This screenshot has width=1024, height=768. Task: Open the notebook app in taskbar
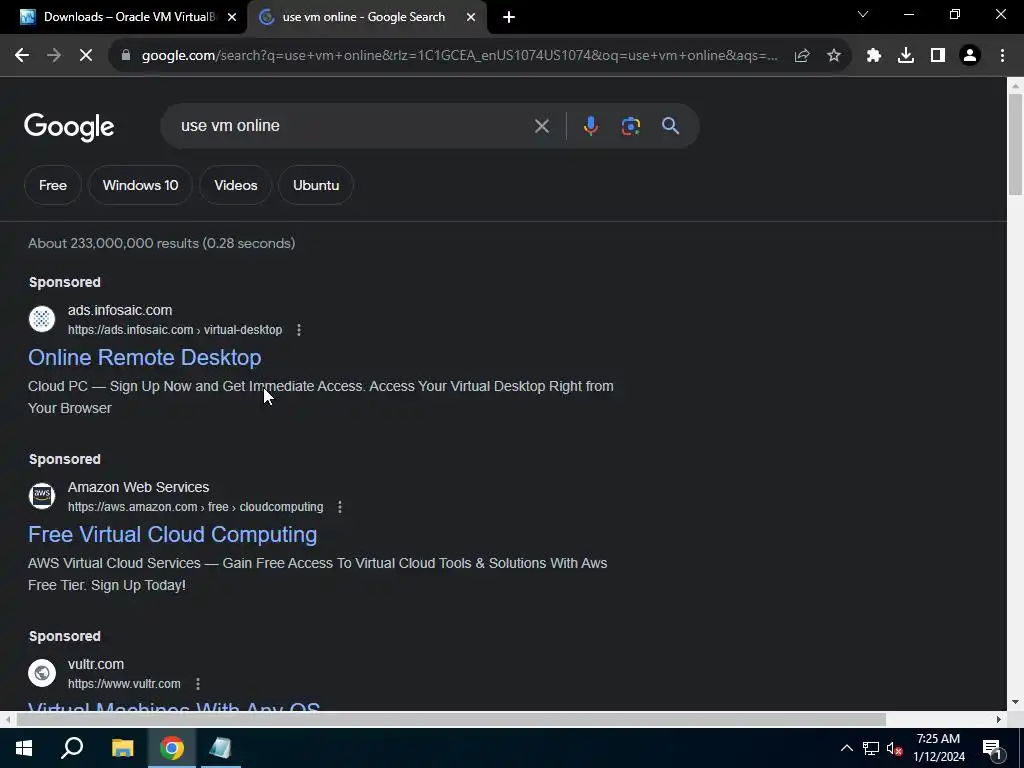pos(221,748)
